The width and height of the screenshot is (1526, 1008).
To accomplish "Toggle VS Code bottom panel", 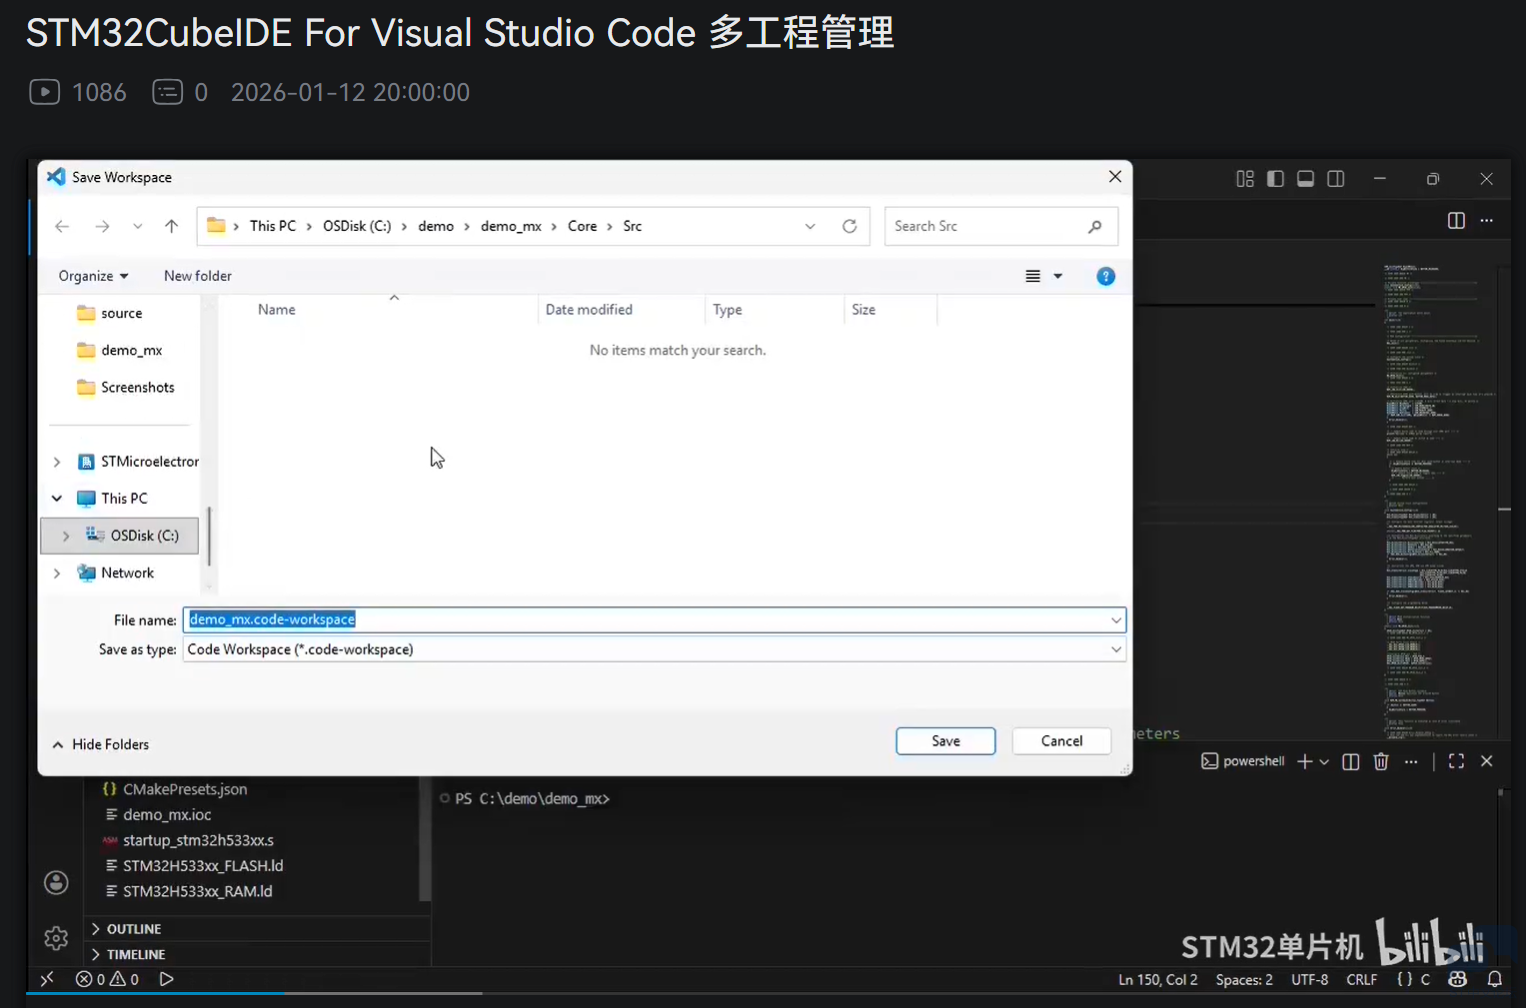I will pyautogui.click(x=1305, y=179).
